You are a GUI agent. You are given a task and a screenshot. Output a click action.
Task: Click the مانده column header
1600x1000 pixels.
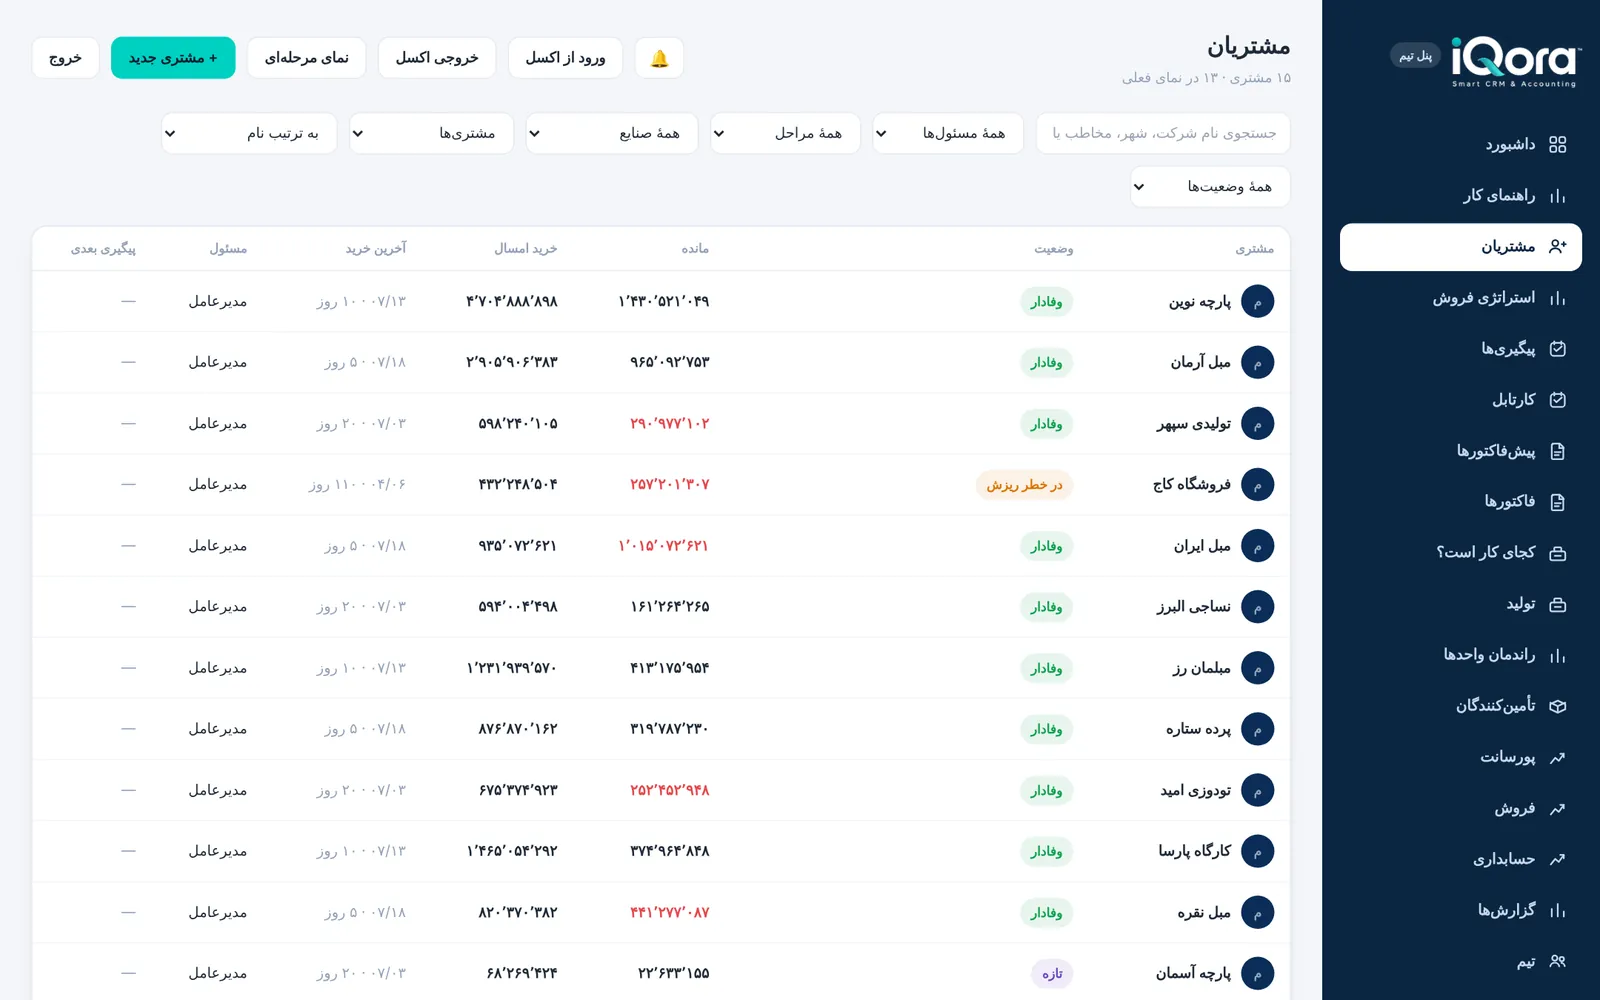coord(695,248)
